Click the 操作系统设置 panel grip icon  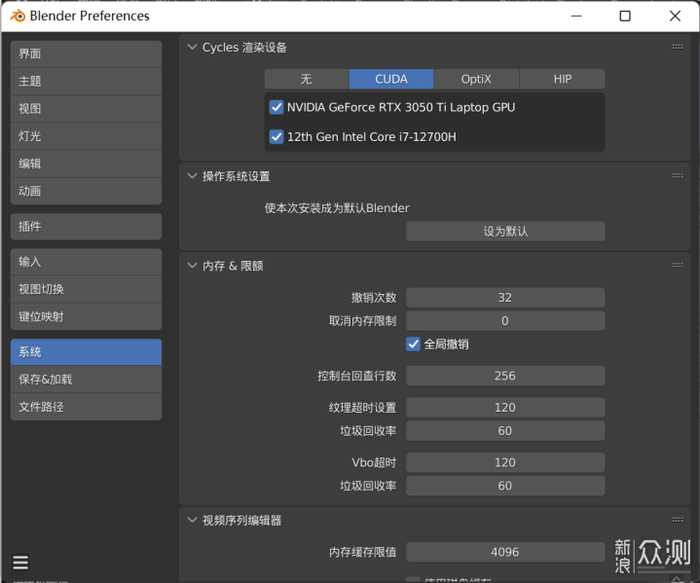pyautogui.click(x=677, y=176)
